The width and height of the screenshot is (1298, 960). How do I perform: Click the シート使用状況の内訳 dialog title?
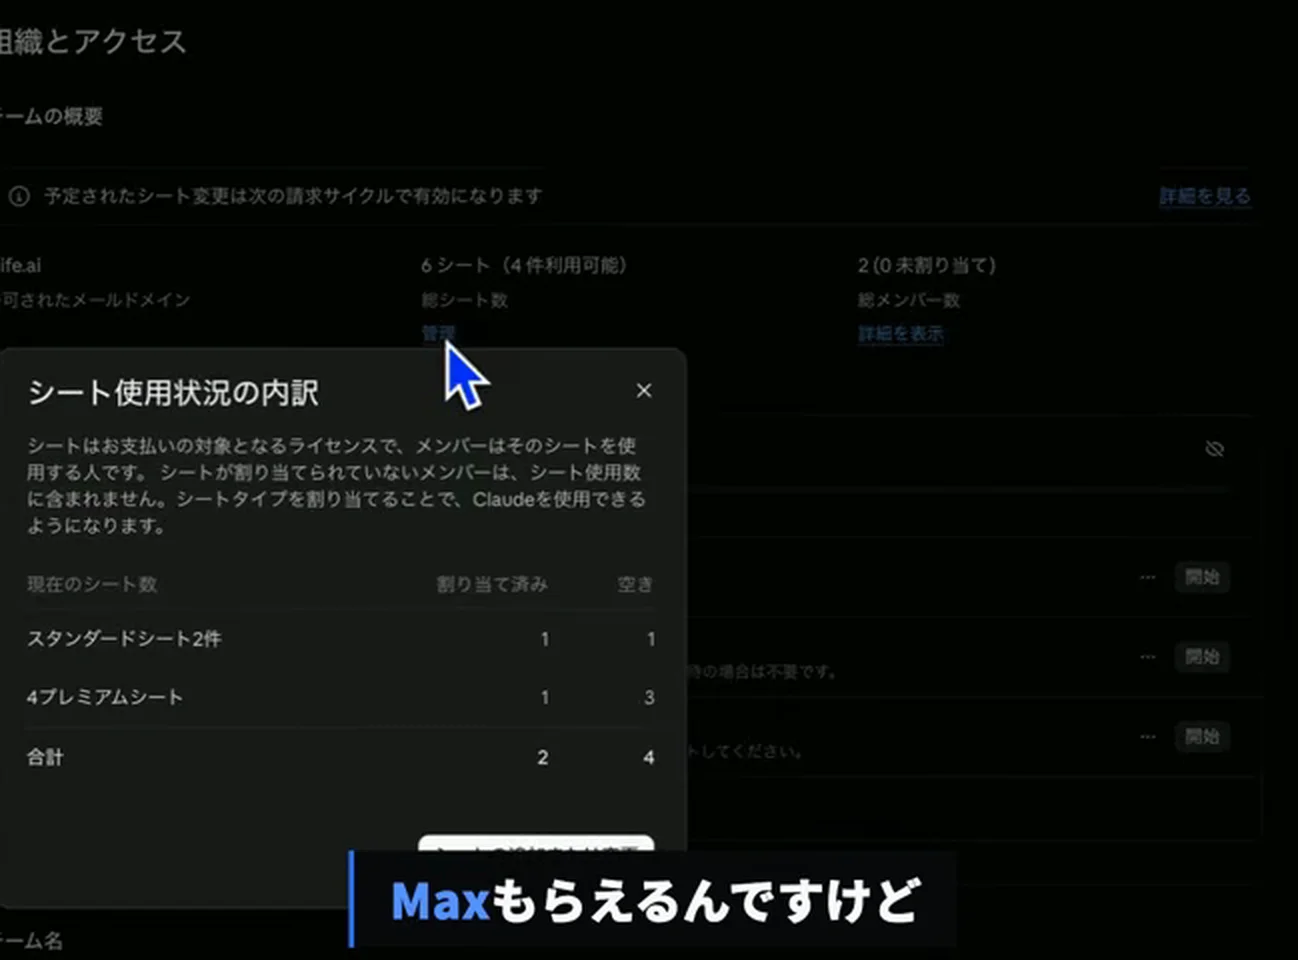coord(173,392)
